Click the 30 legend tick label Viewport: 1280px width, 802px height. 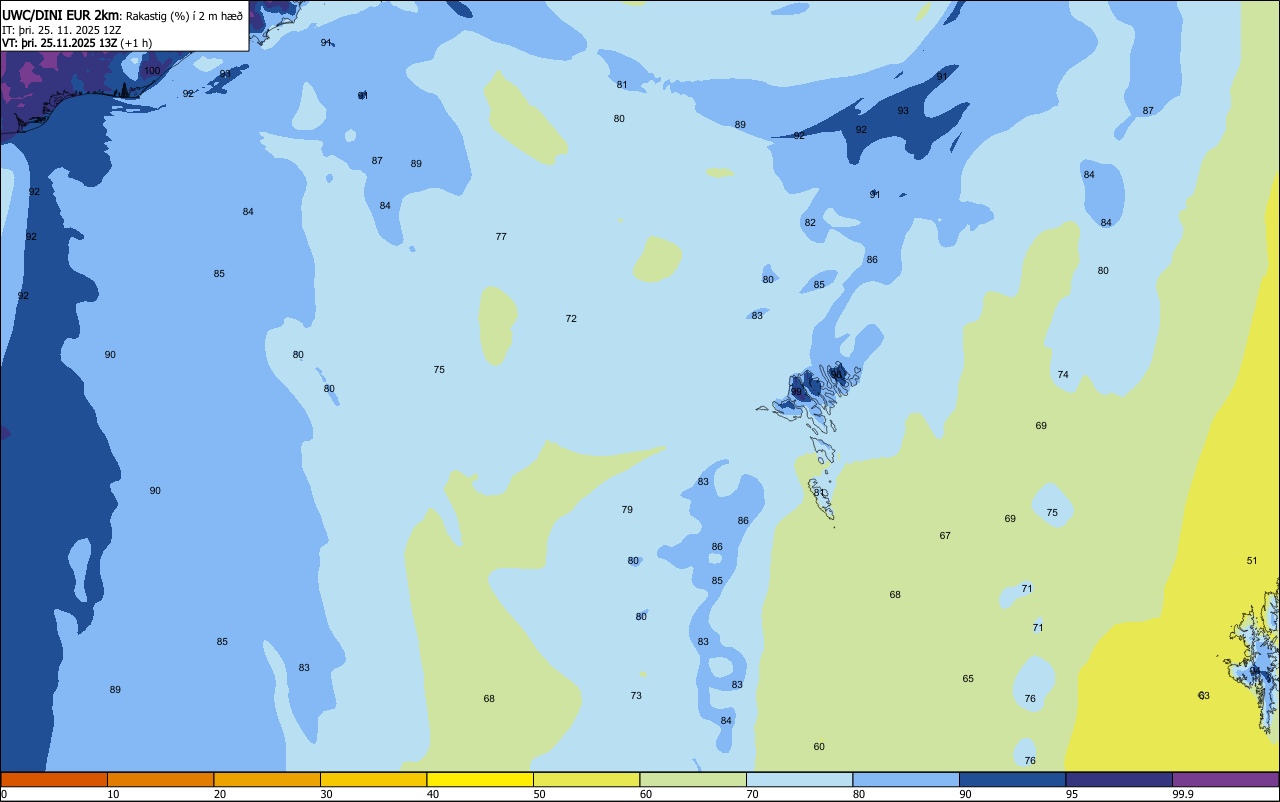[326, 794]
